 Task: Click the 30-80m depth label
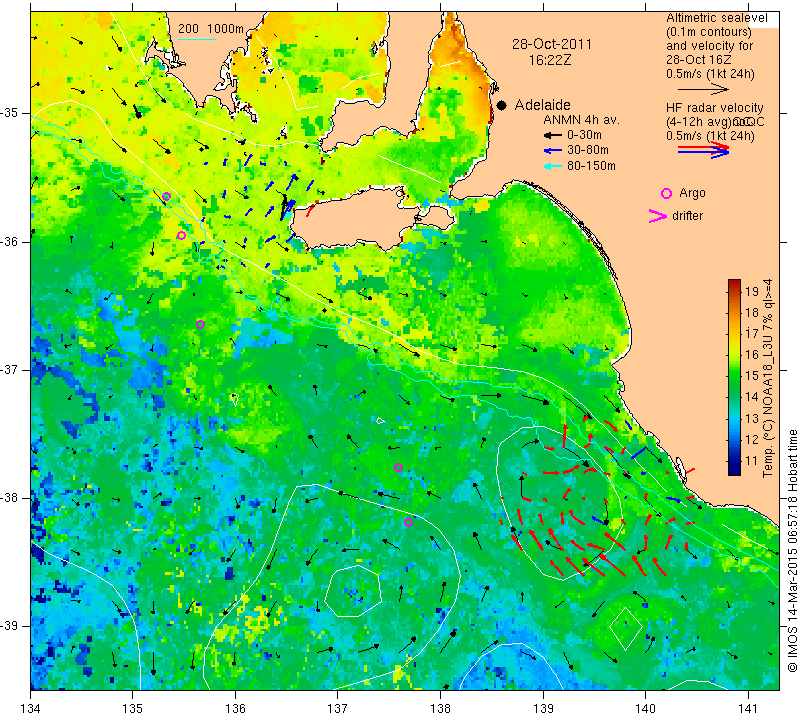(x=588, y=150)
